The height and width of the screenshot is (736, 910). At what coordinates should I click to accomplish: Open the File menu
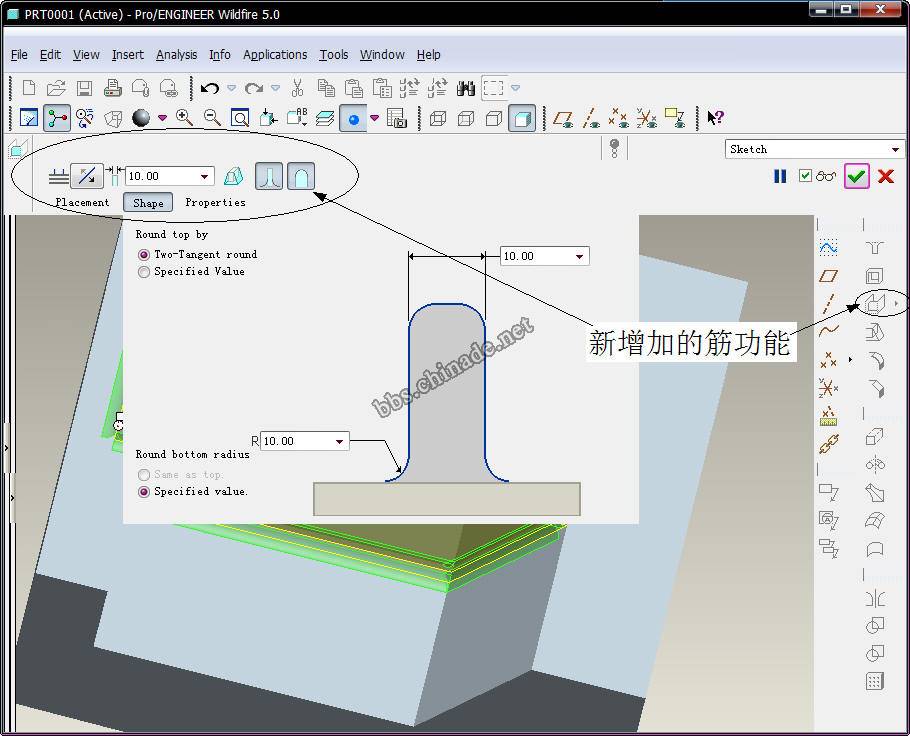[x=19, y=55]
